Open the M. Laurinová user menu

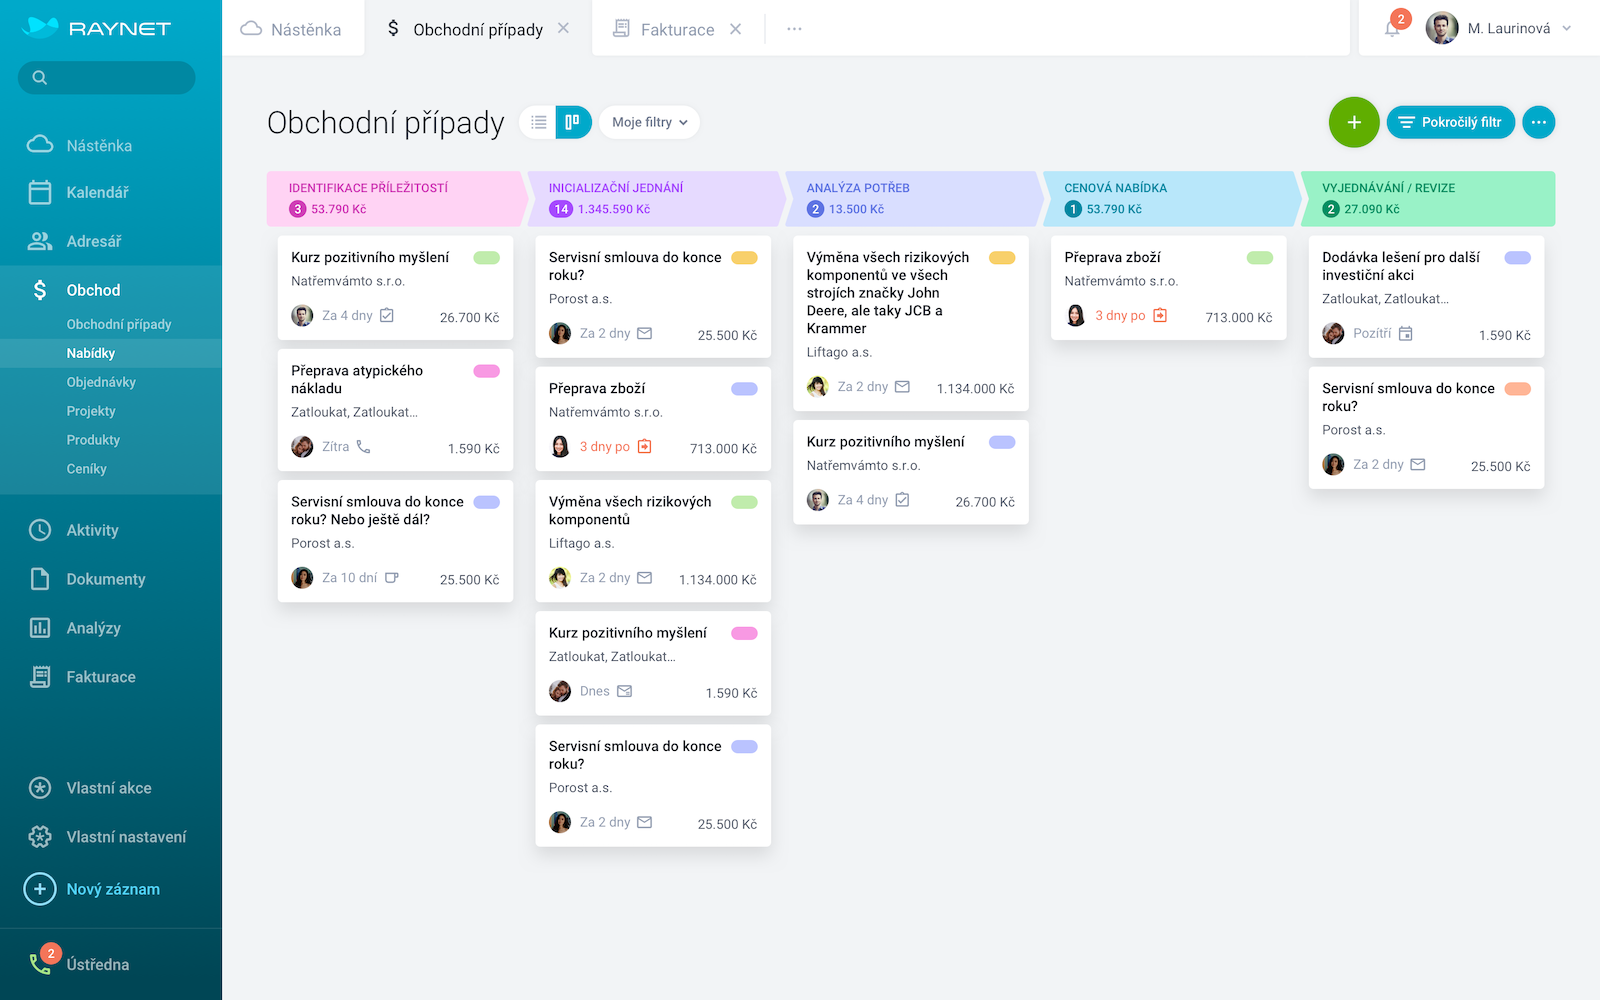pos(1498,28)
